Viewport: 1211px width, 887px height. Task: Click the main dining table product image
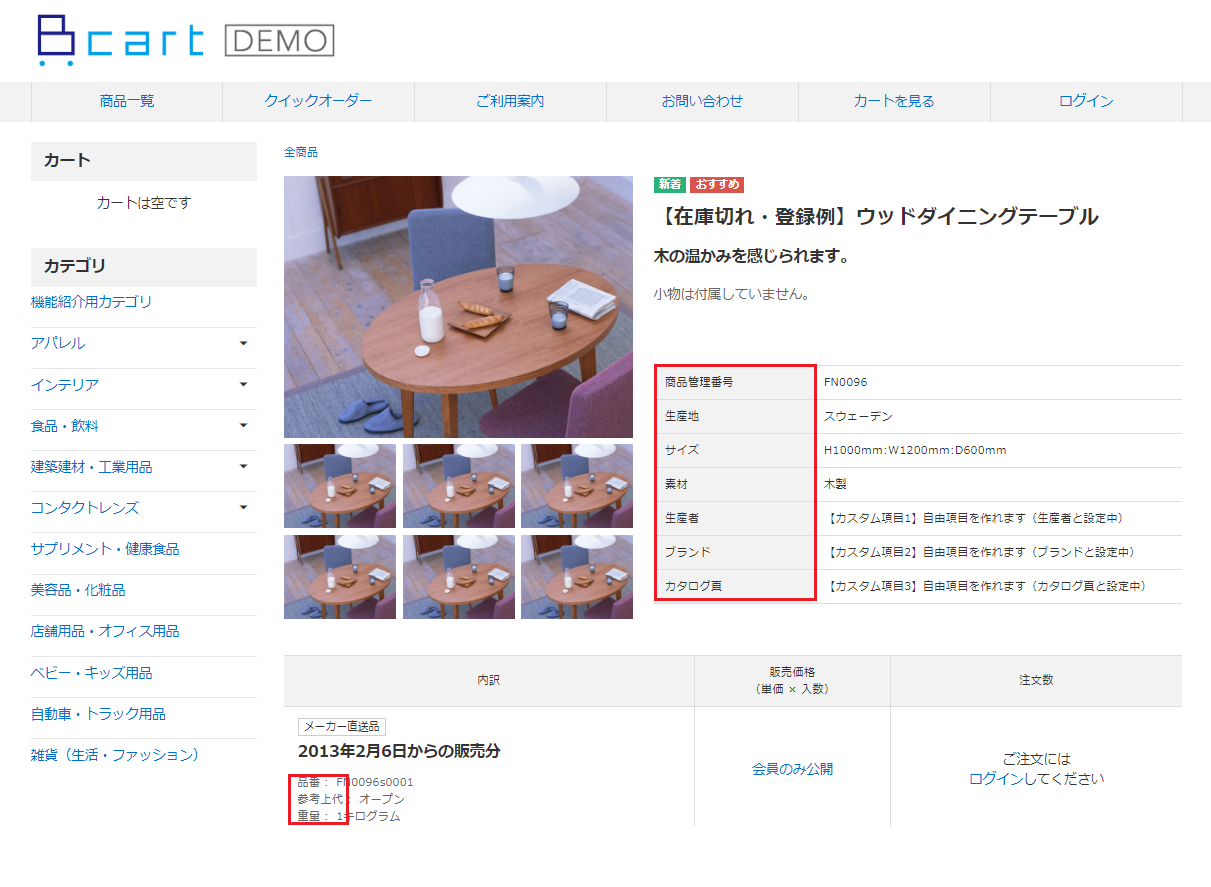click(458, 307)
